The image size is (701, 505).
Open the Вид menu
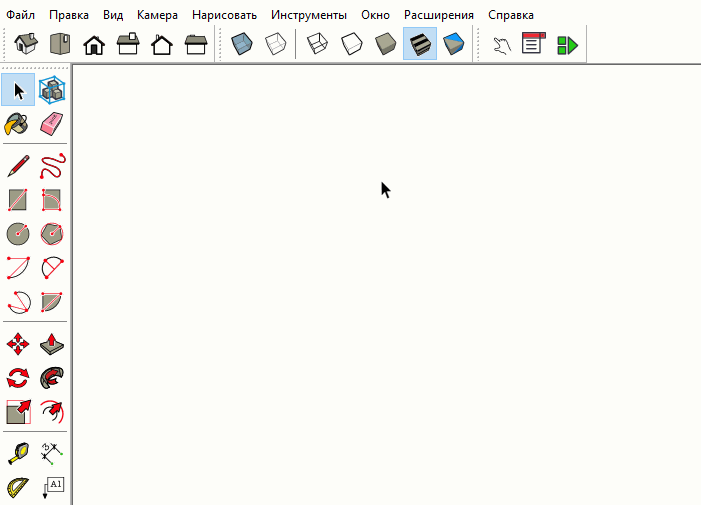113,15
